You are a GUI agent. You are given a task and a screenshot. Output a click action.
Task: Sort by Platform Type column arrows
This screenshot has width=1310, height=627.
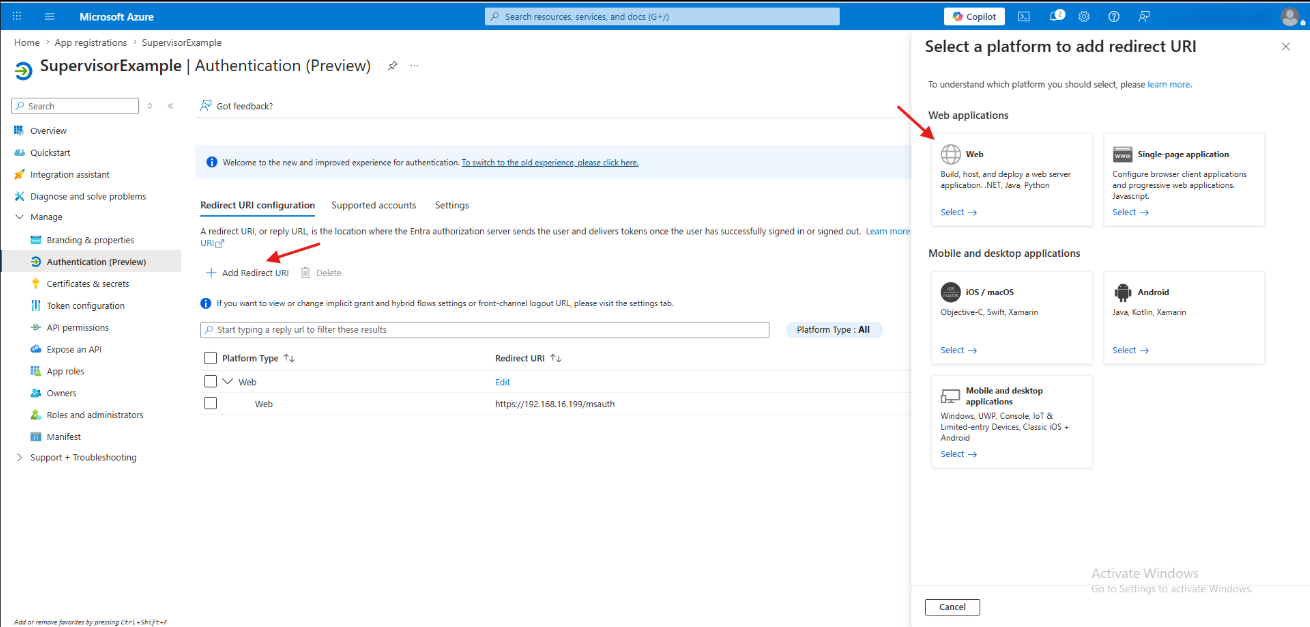click(289, 358)
